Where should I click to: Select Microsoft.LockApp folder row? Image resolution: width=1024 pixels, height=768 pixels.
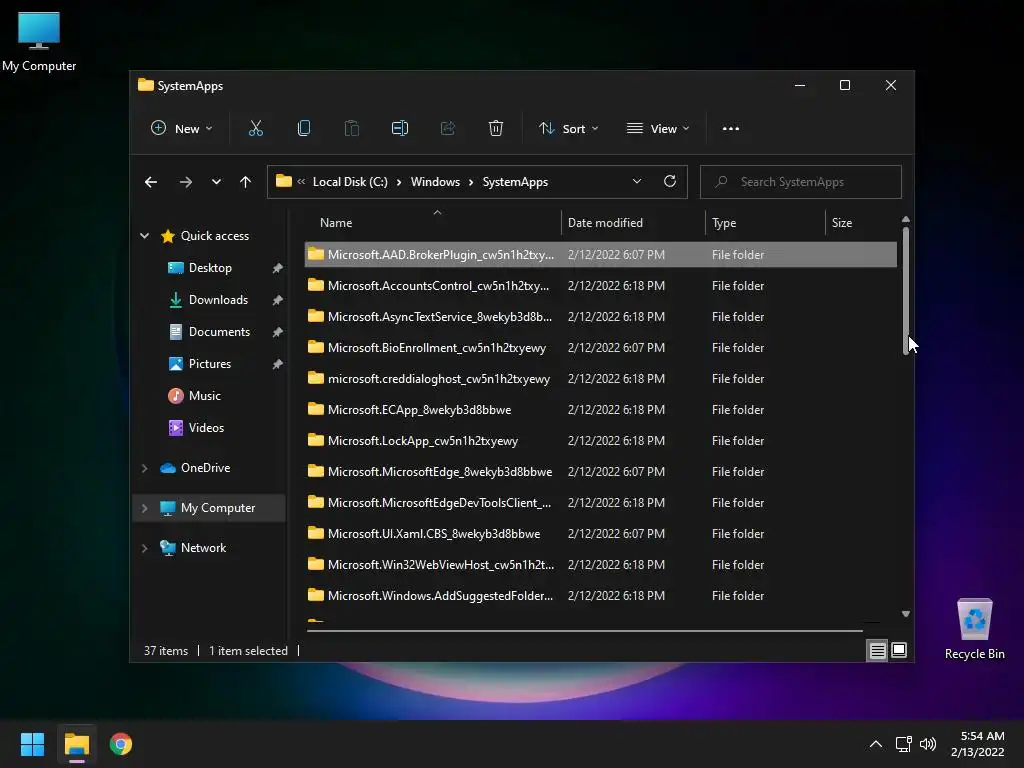click(x=600, y=441)
